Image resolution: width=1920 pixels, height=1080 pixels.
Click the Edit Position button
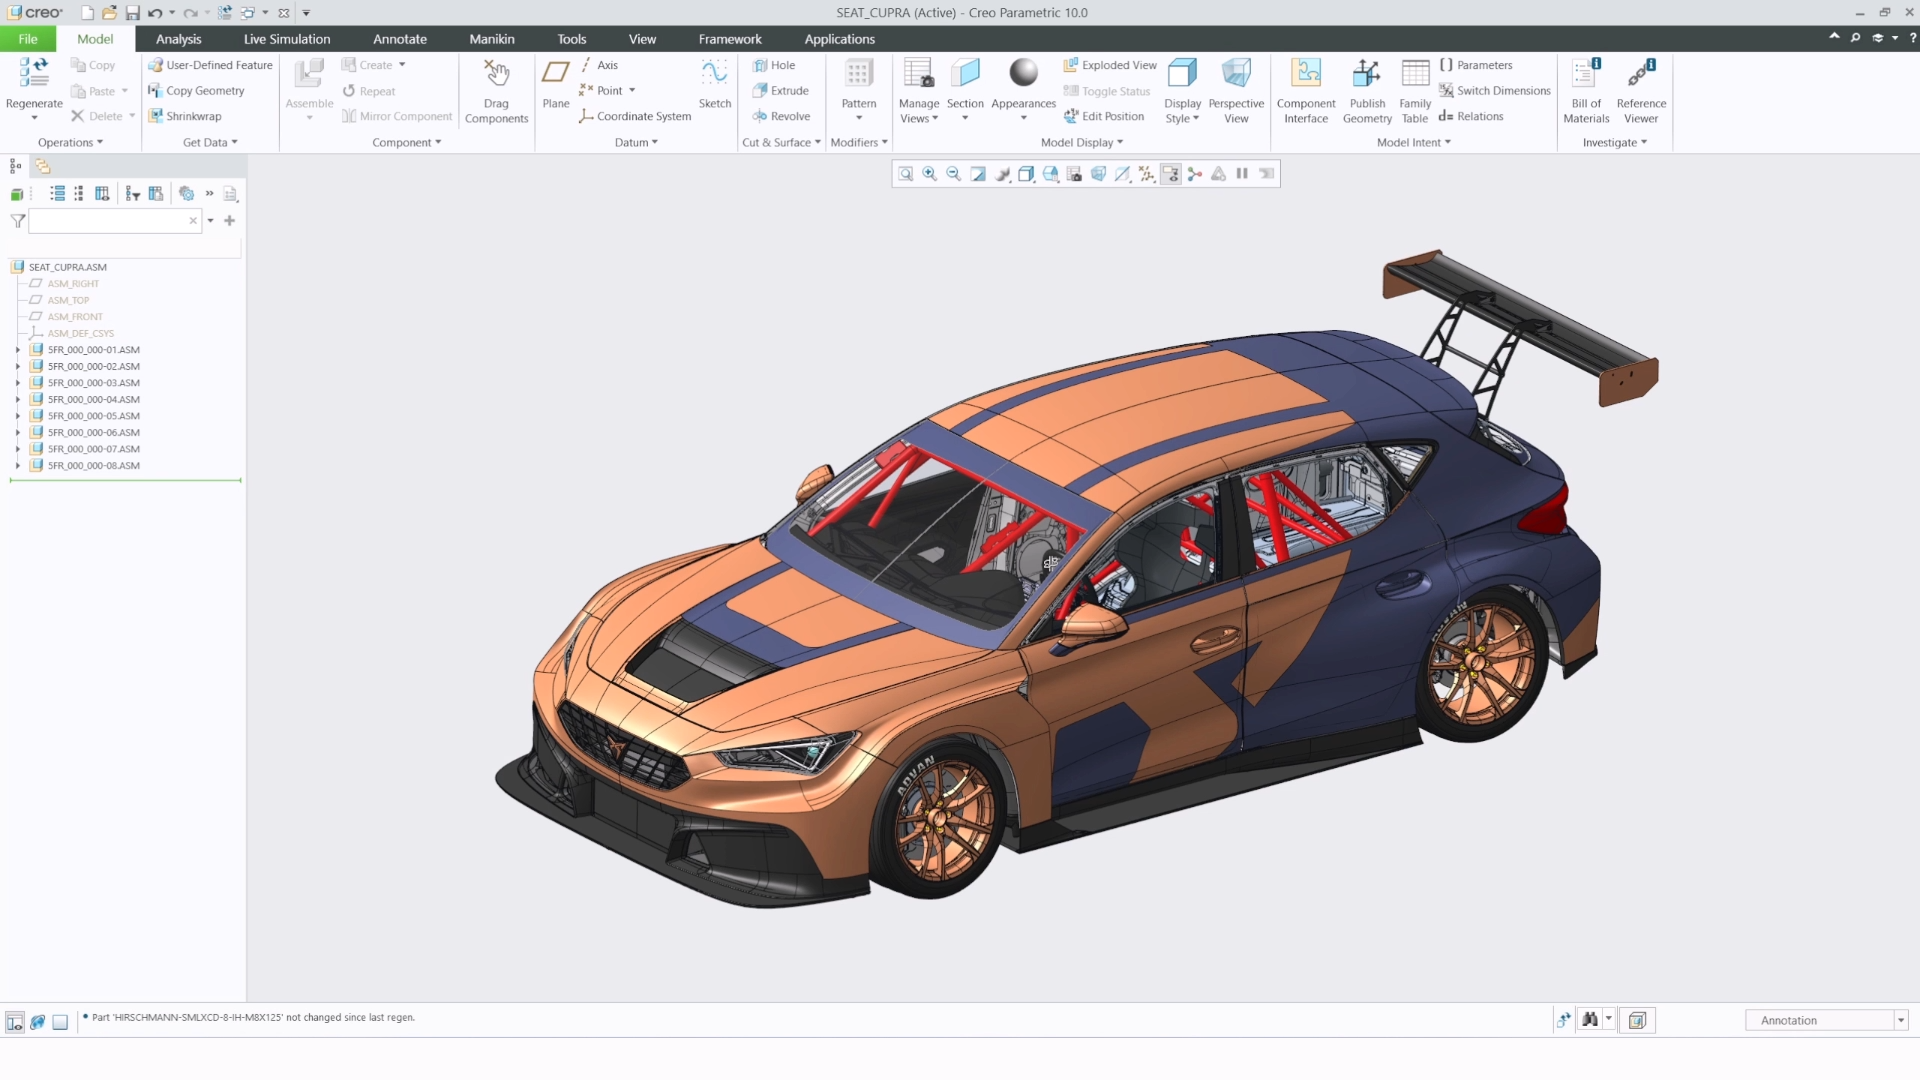click(x=1104, y=117)
